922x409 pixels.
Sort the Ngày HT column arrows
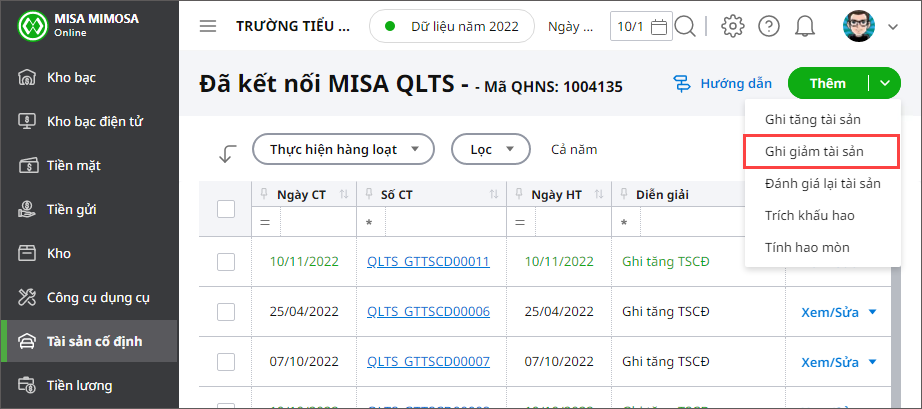599,195
